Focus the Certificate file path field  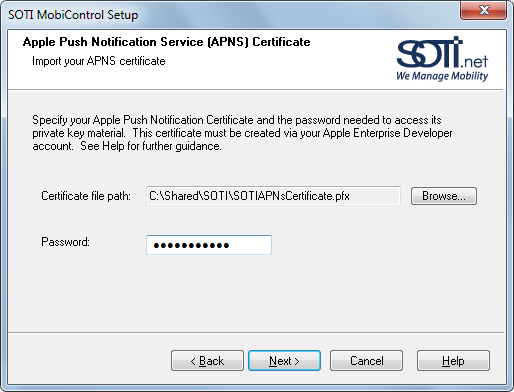(273, 196)
